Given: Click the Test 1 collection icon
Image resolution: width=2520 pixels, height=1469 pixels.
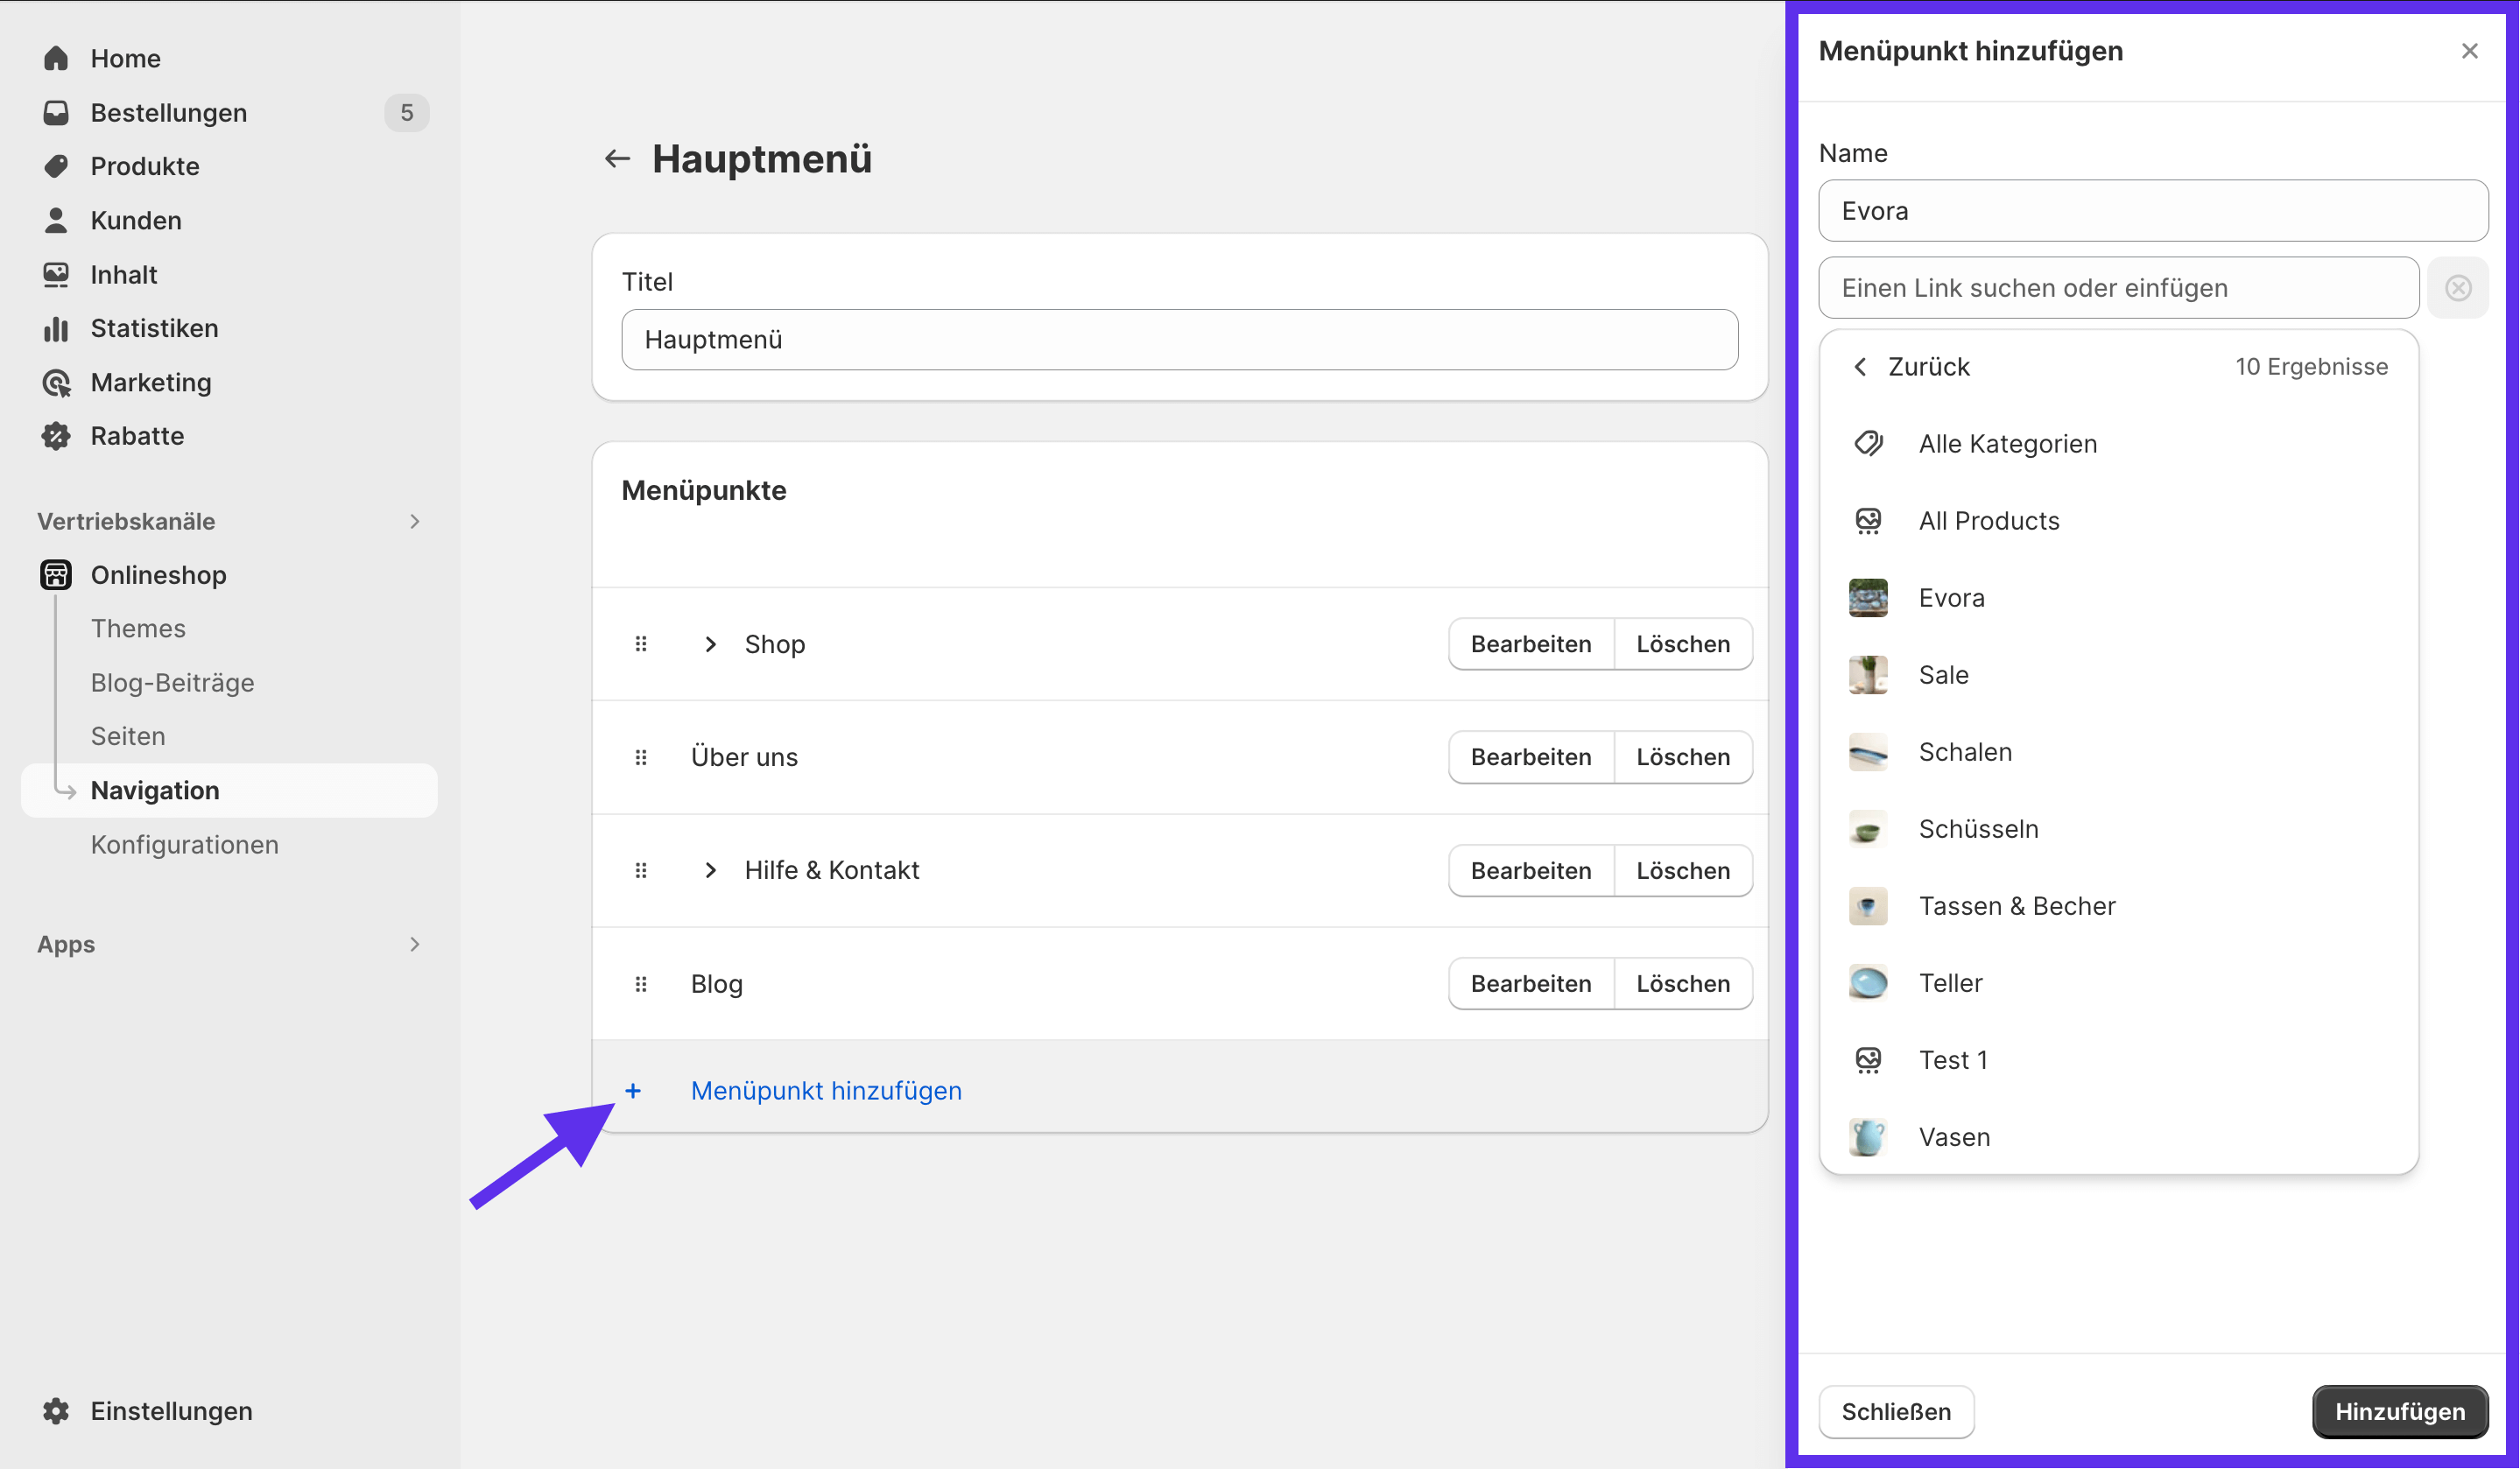Looking at the screenshot, I should coord(1868,1060).
